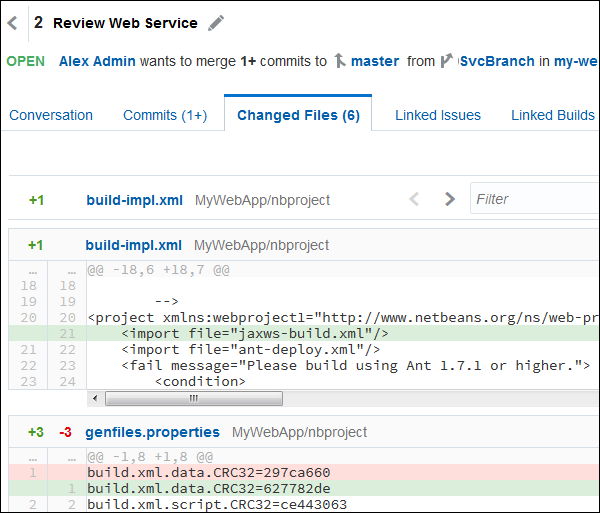Click the SvcBranch branch icon
Screen dimensions: 600x513
coord(446,61)
